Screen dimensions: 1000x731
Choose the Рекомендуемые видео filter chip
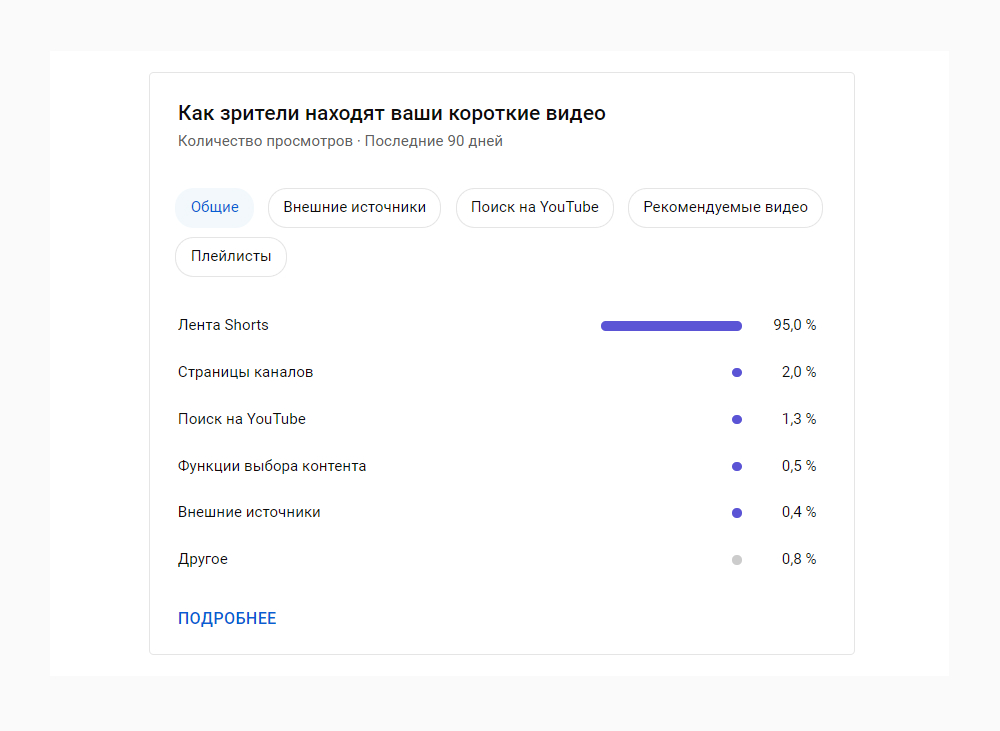pyautogui.click(x=725, y=208)
